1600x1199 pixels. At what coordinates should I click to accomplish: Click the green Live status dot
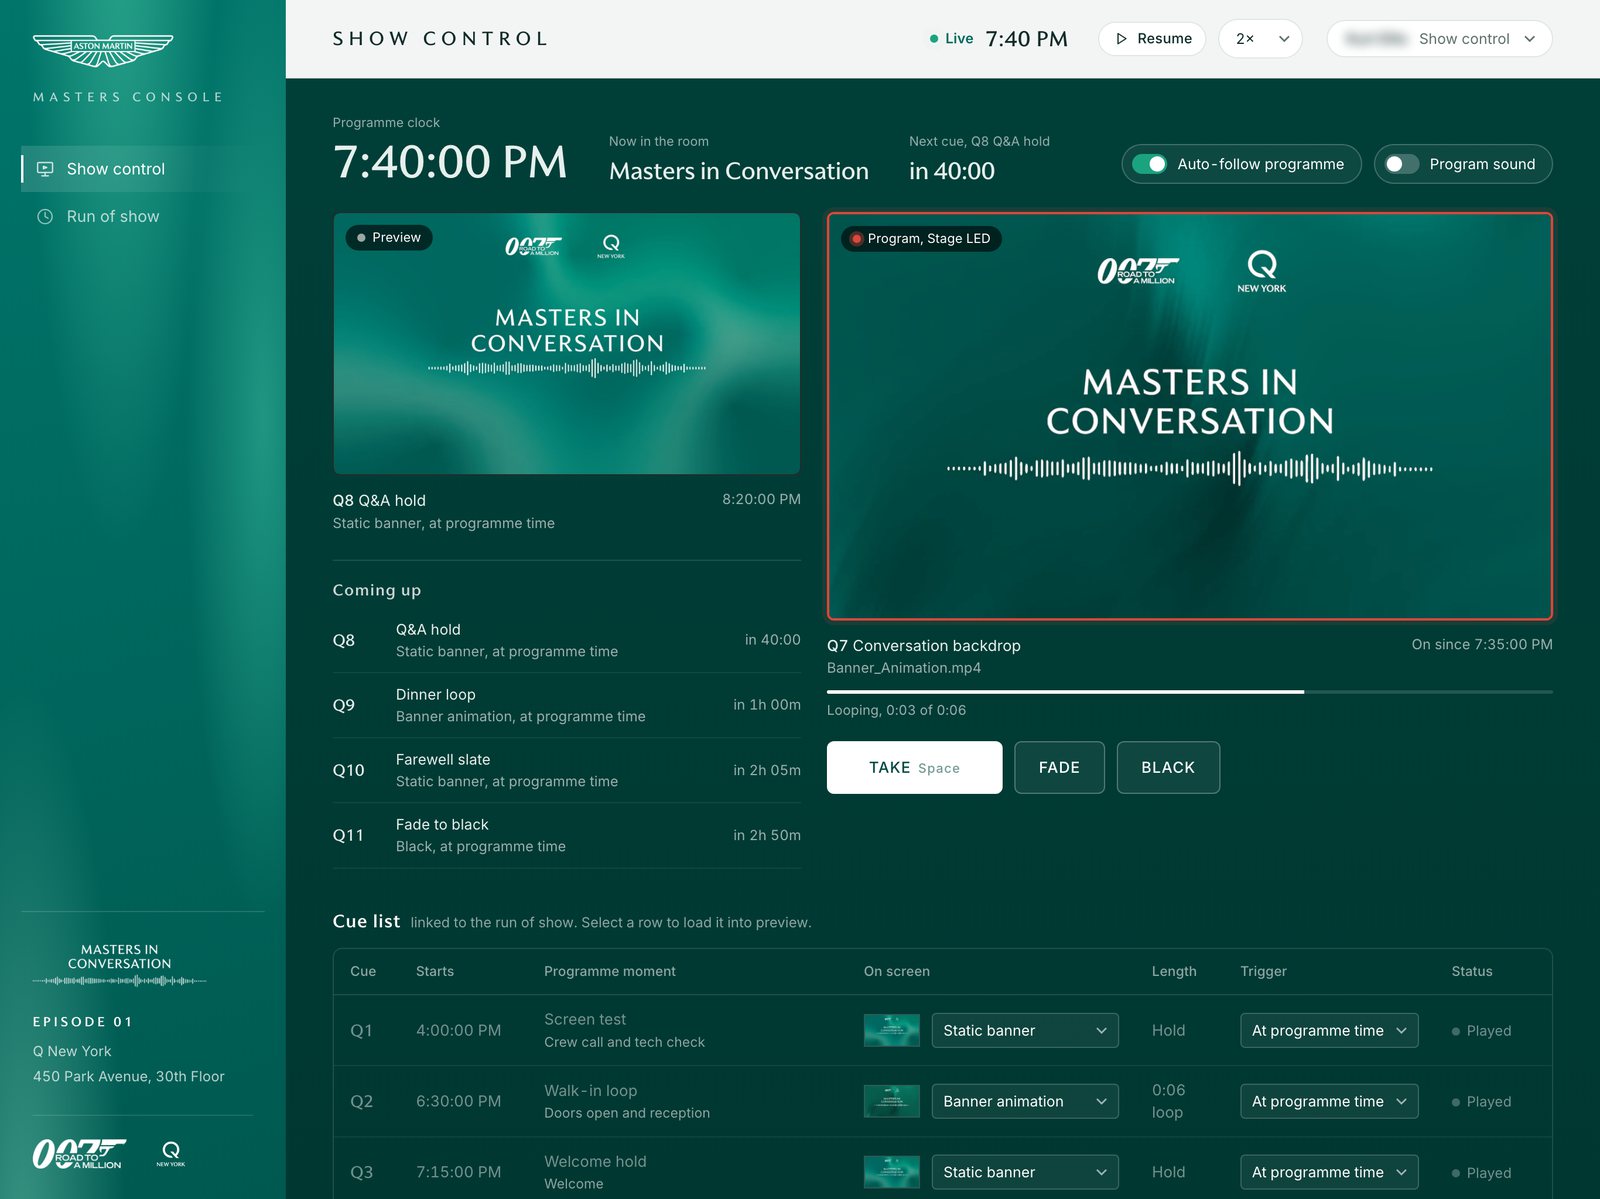(x=934, y=39)
